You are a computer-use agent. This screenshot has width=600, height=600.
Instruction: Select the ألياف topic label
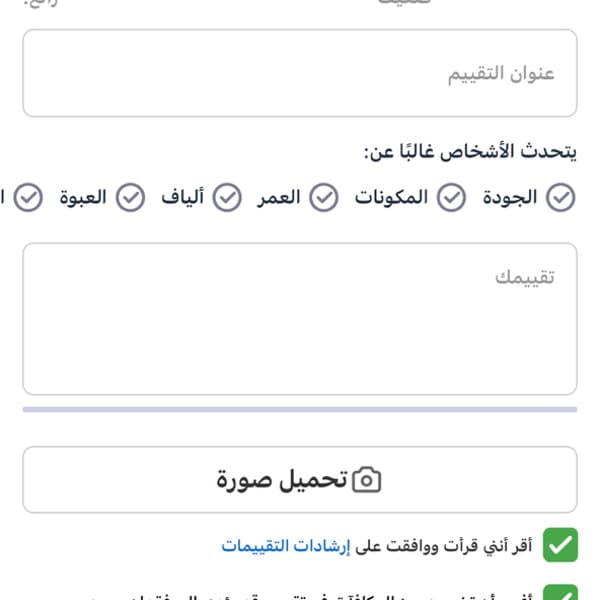tap(183, 197)
